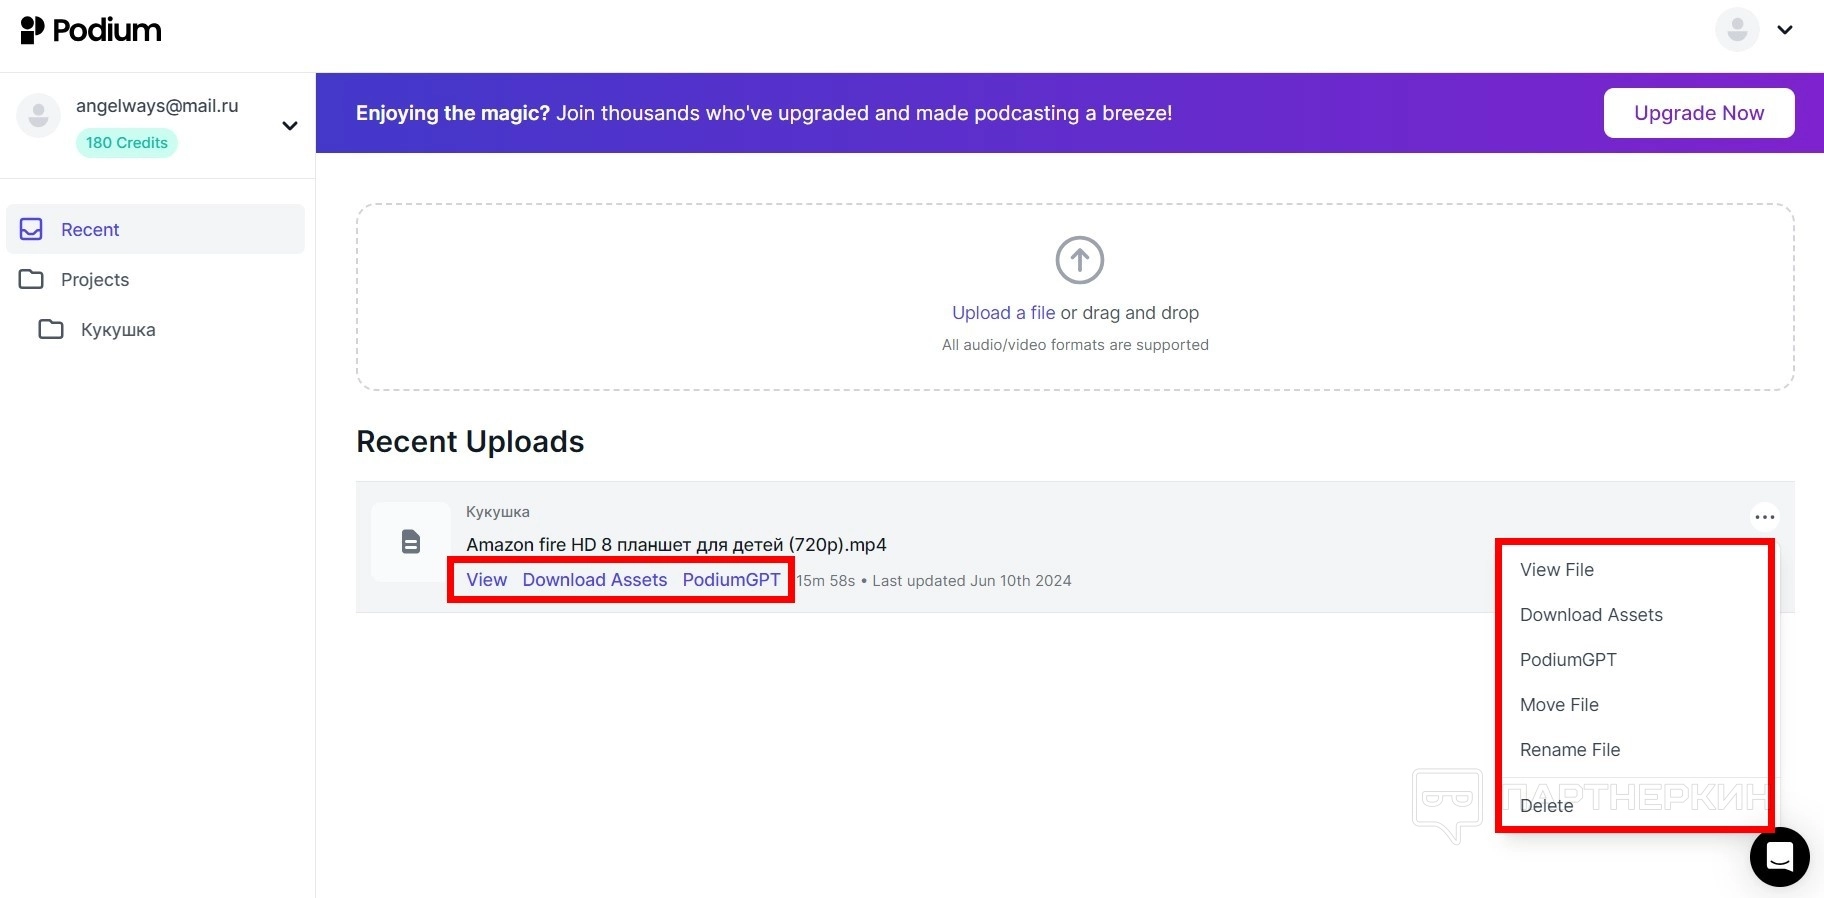Select View File from context menu
Screen dimensions: 1824x898
click(x=1557, y=570)
